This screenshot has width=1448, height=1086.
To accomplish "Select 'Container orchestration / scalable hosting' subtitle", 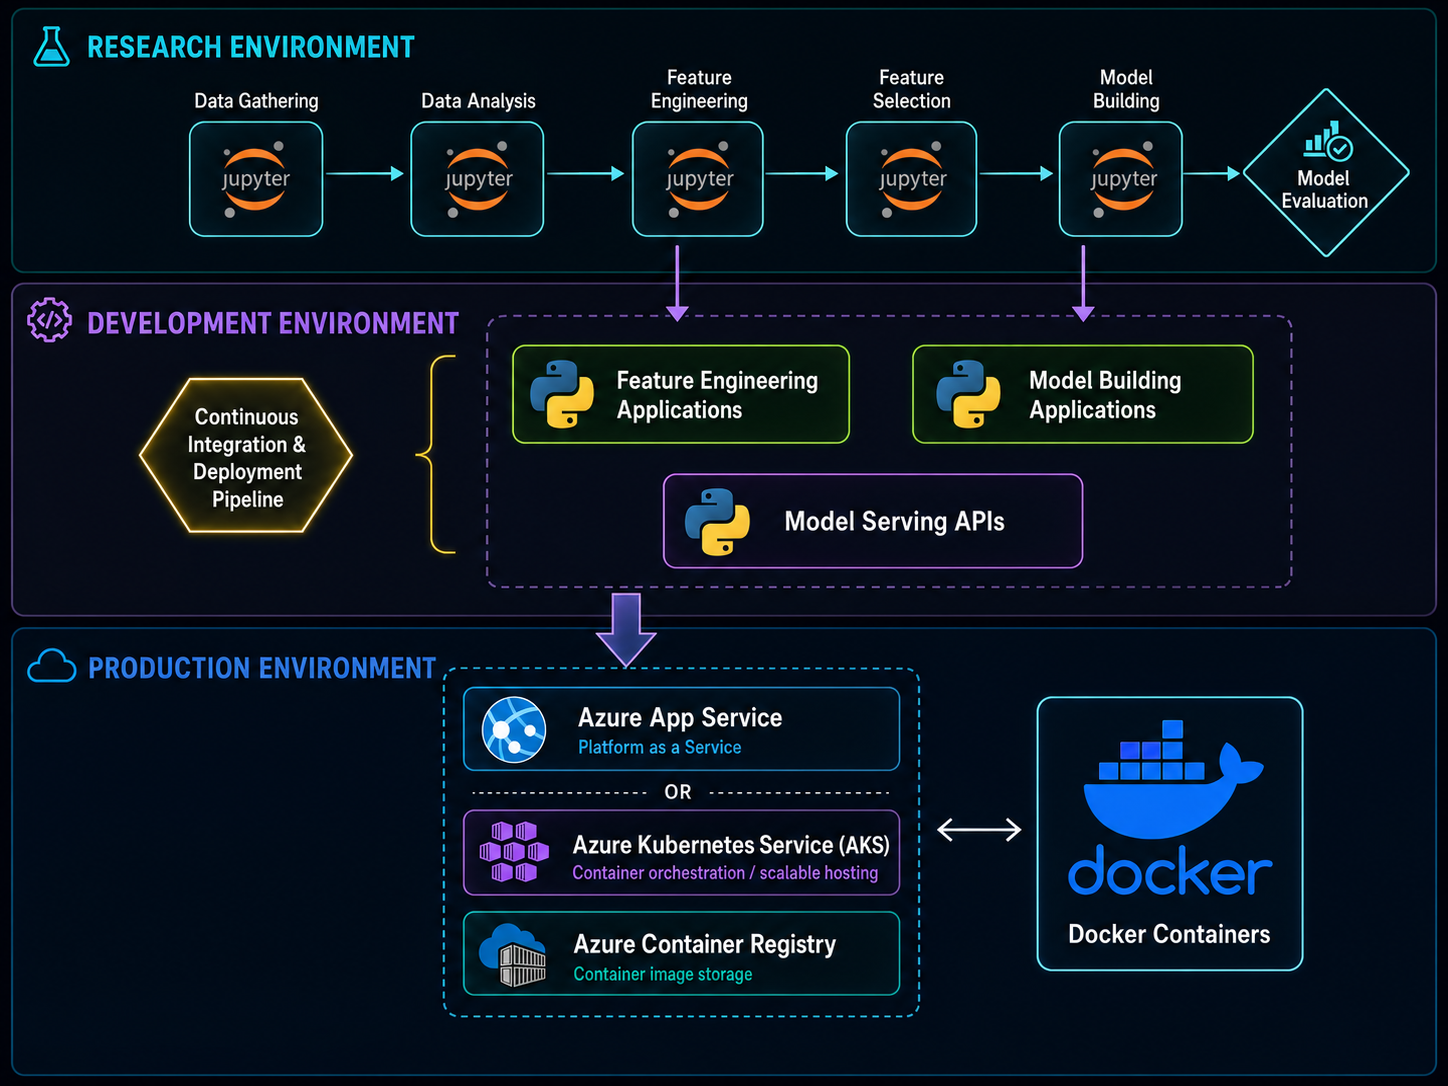I will [x=725, y=873].
